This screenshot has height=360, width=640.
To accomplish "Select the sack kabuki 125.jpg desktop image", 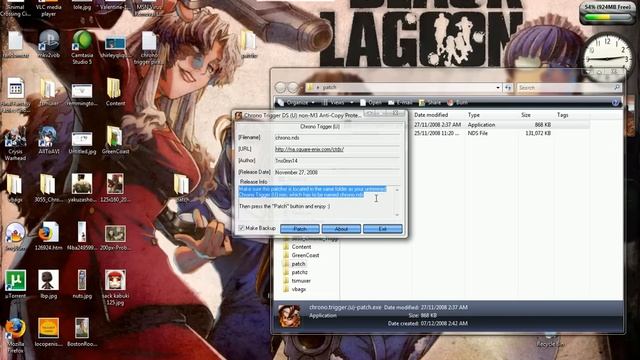I will coord(115,287).
